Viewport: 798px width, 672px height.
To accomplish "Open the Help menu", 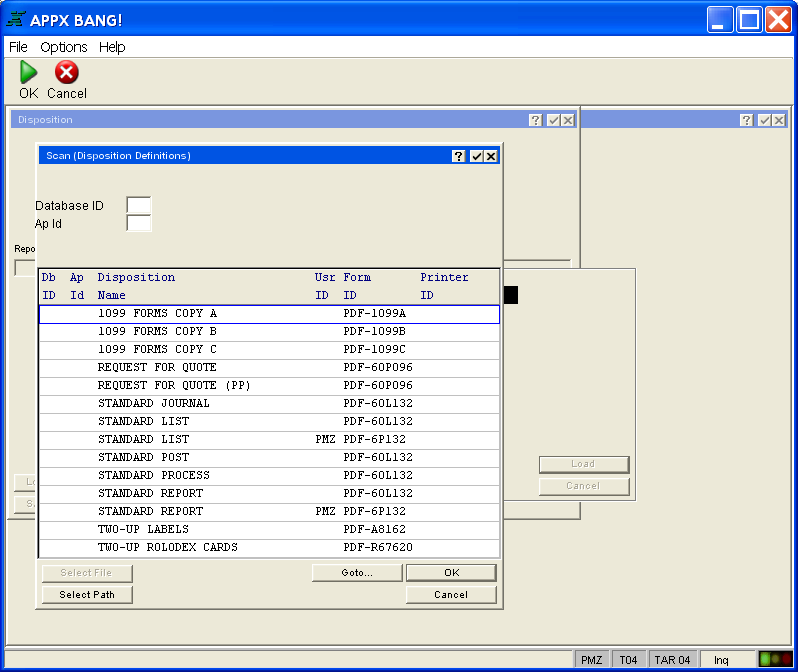I will click(112, 47).
